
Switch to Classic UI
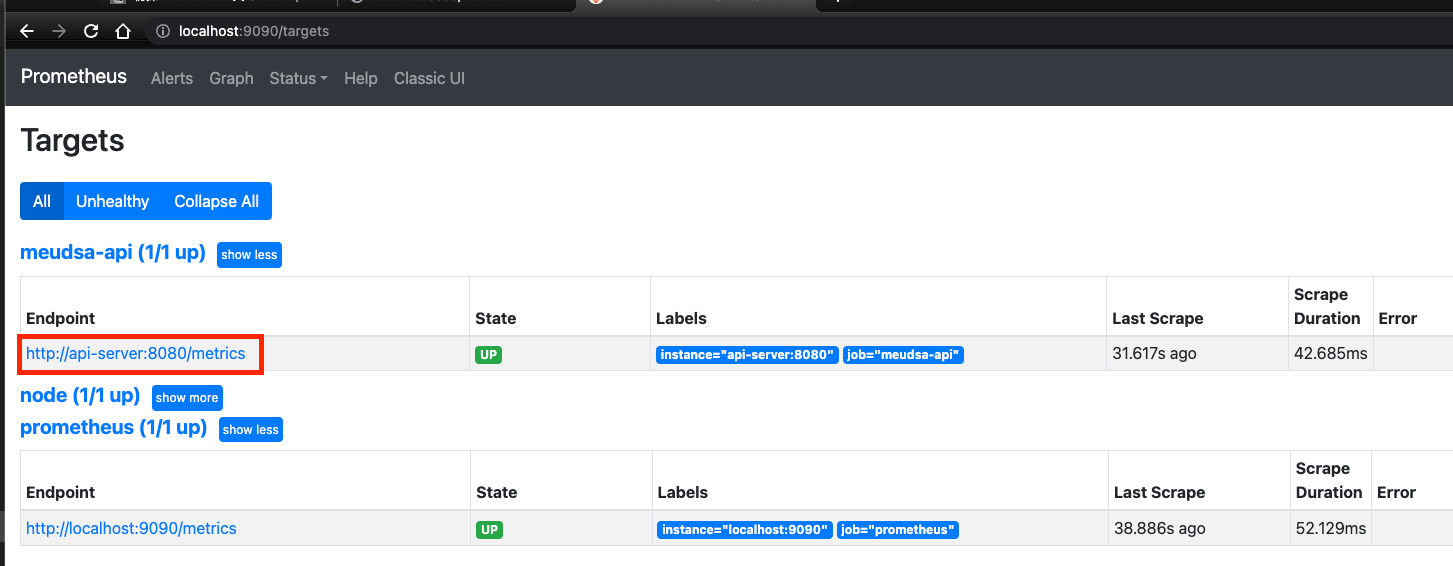tap(429, 78)
